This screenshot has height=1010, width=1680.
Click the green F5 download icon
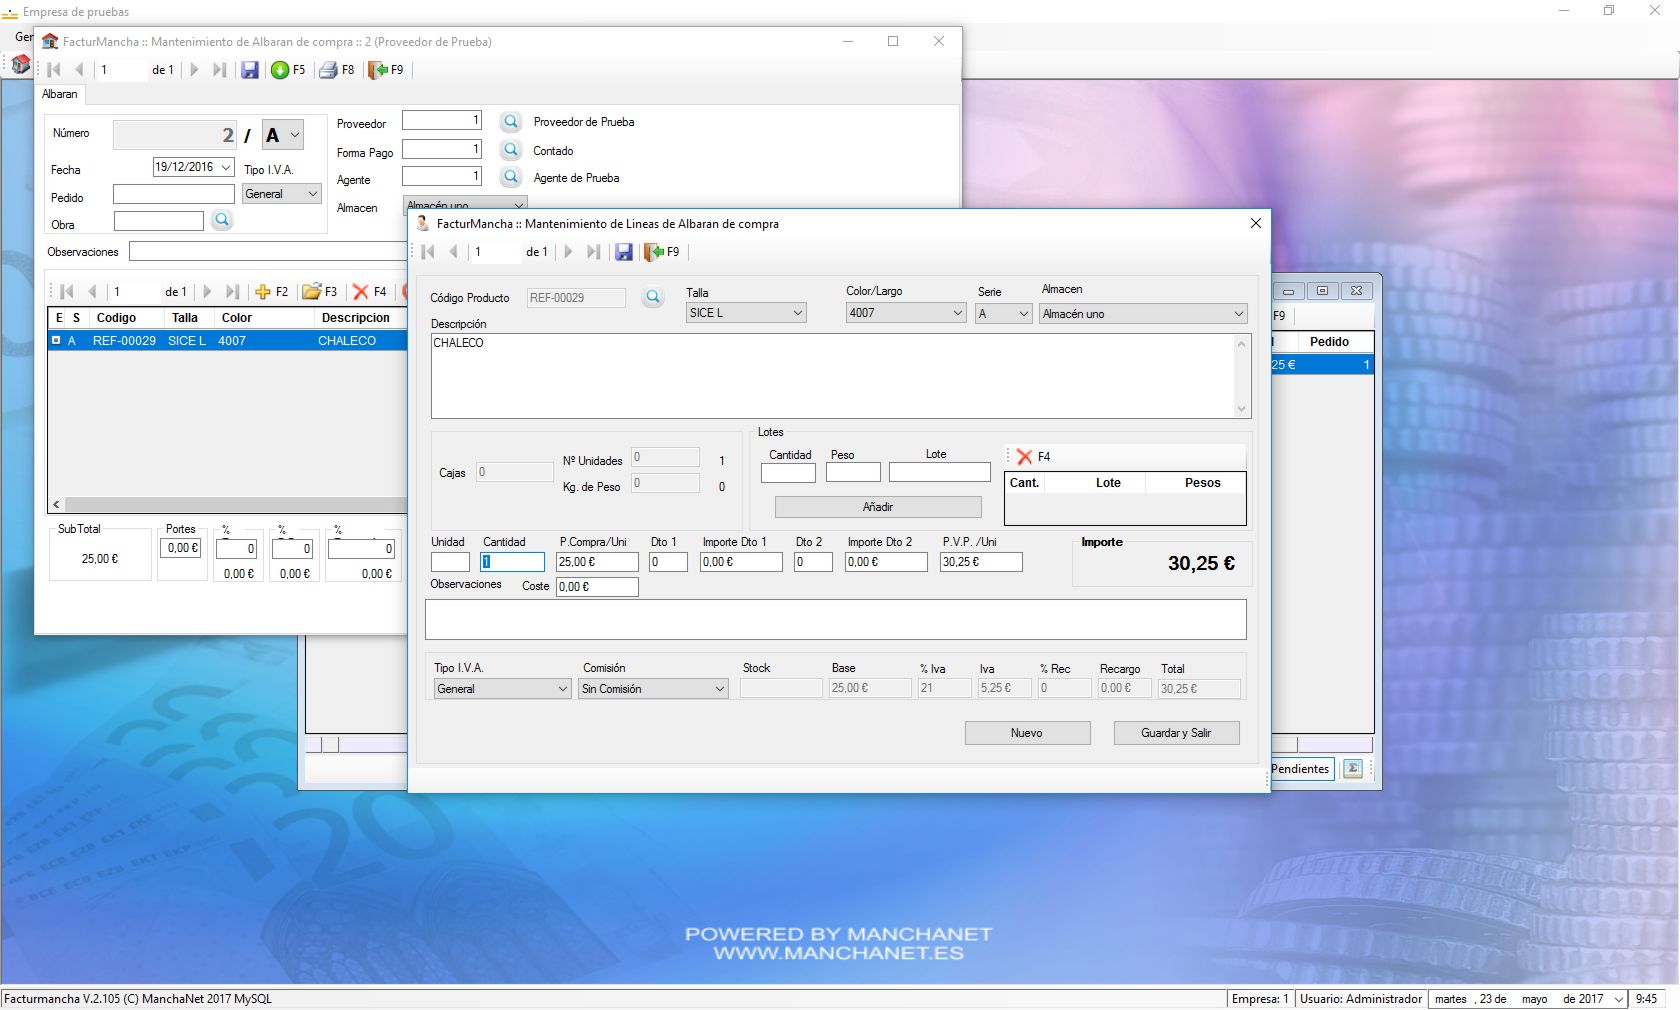tap(281, 70)
